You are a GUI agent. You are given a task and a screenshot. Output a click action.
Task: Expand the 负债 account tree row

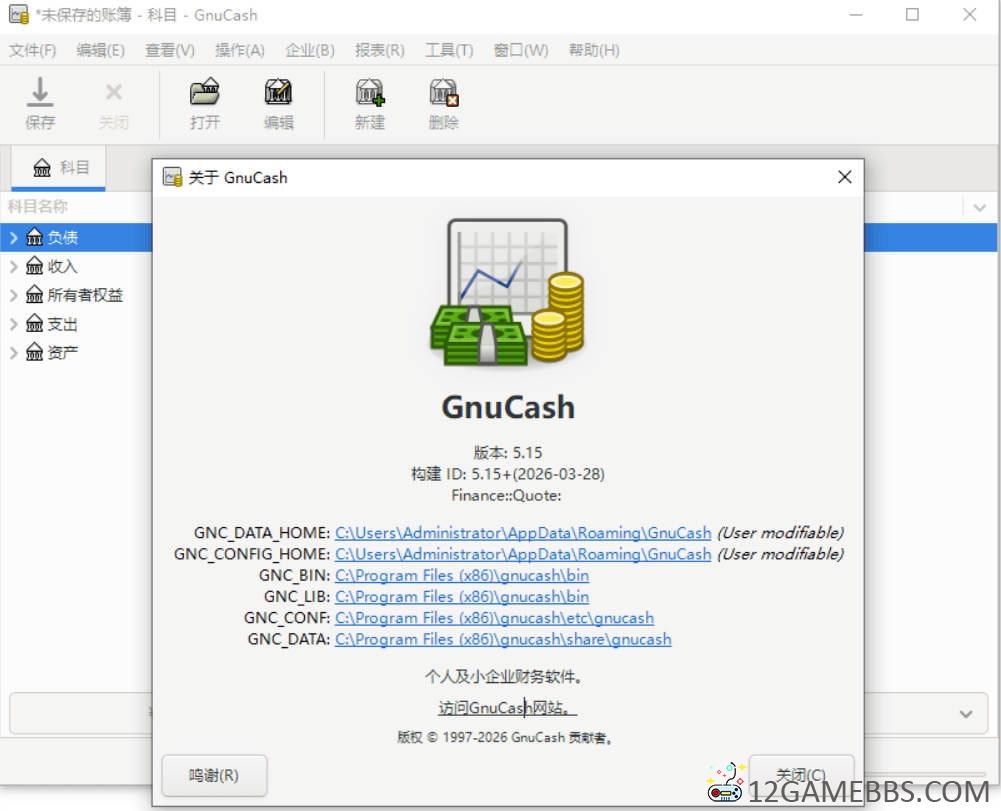[13, 238]
